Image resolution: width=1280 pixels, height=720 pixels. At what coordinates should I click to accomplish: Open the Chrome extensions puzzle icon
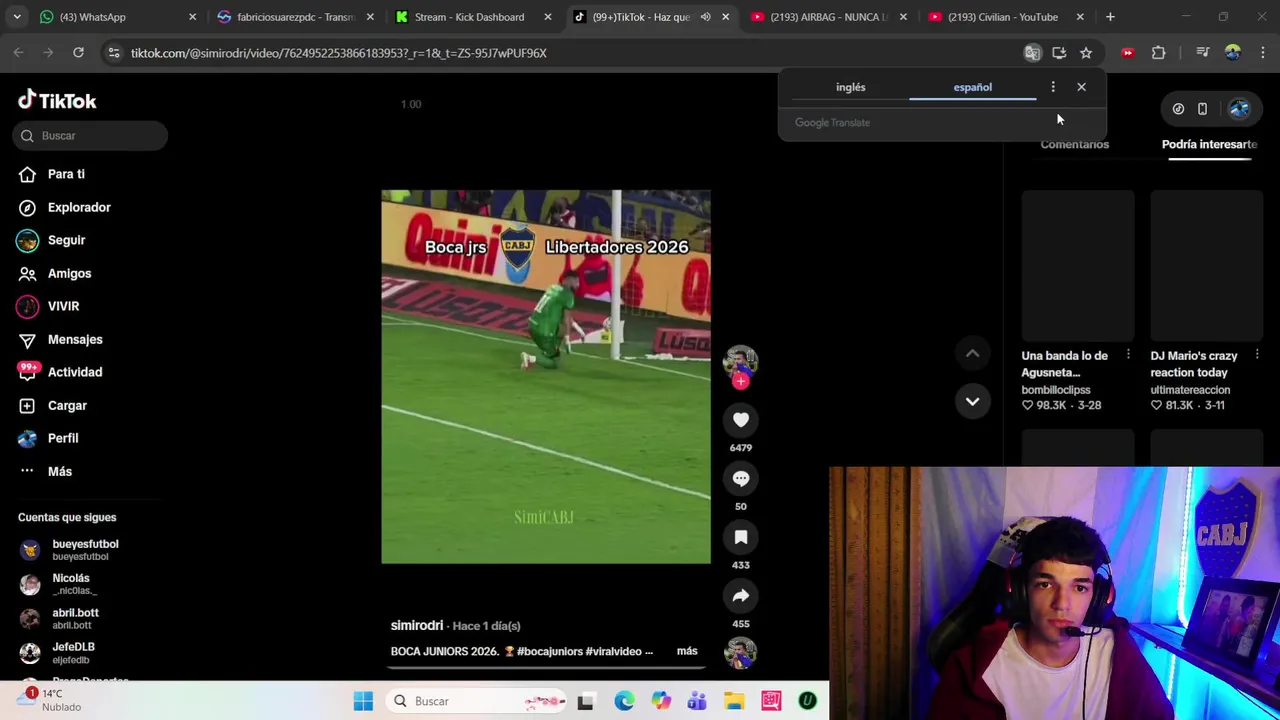[x=1159, y=53]
